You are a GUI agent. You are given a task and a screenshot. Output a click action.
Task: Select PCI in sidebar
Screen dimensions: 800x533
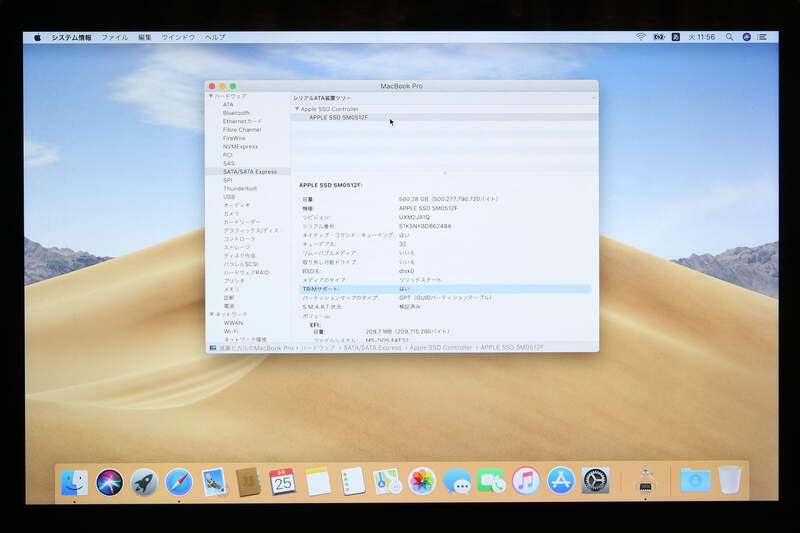click(228, 155)
